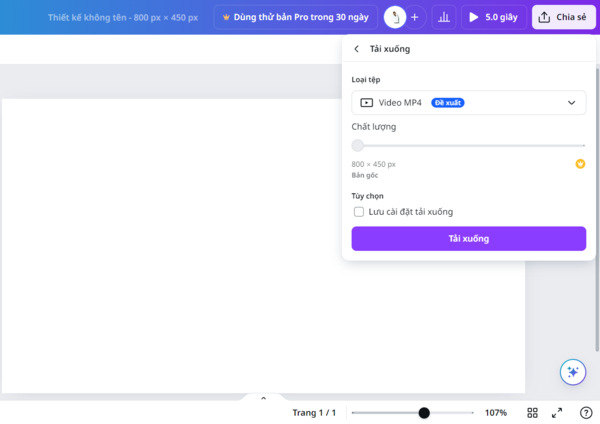Add a collaborator with the plus icon

click(x=415, y=17)
